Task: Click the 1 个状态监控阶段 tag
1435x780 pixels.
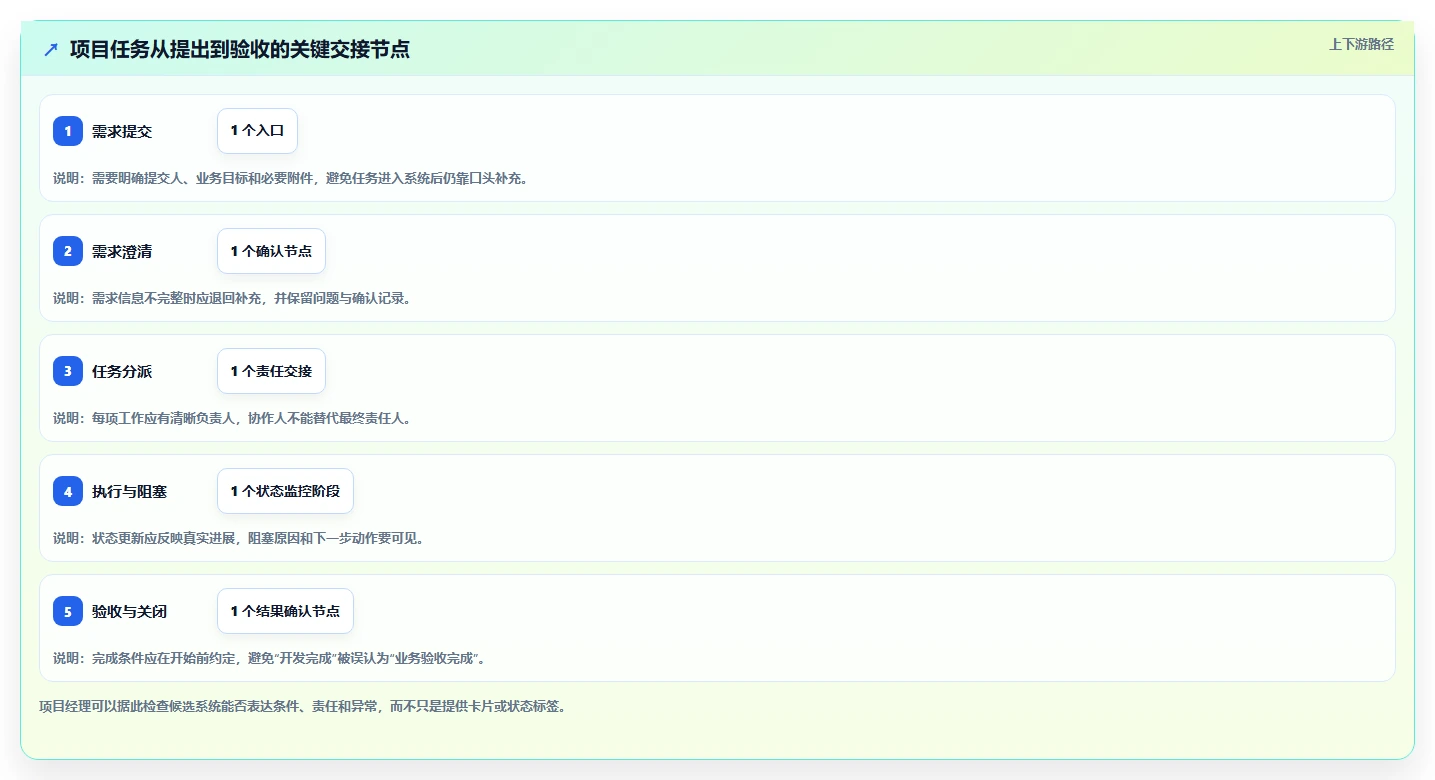Action: click(285, 491)
